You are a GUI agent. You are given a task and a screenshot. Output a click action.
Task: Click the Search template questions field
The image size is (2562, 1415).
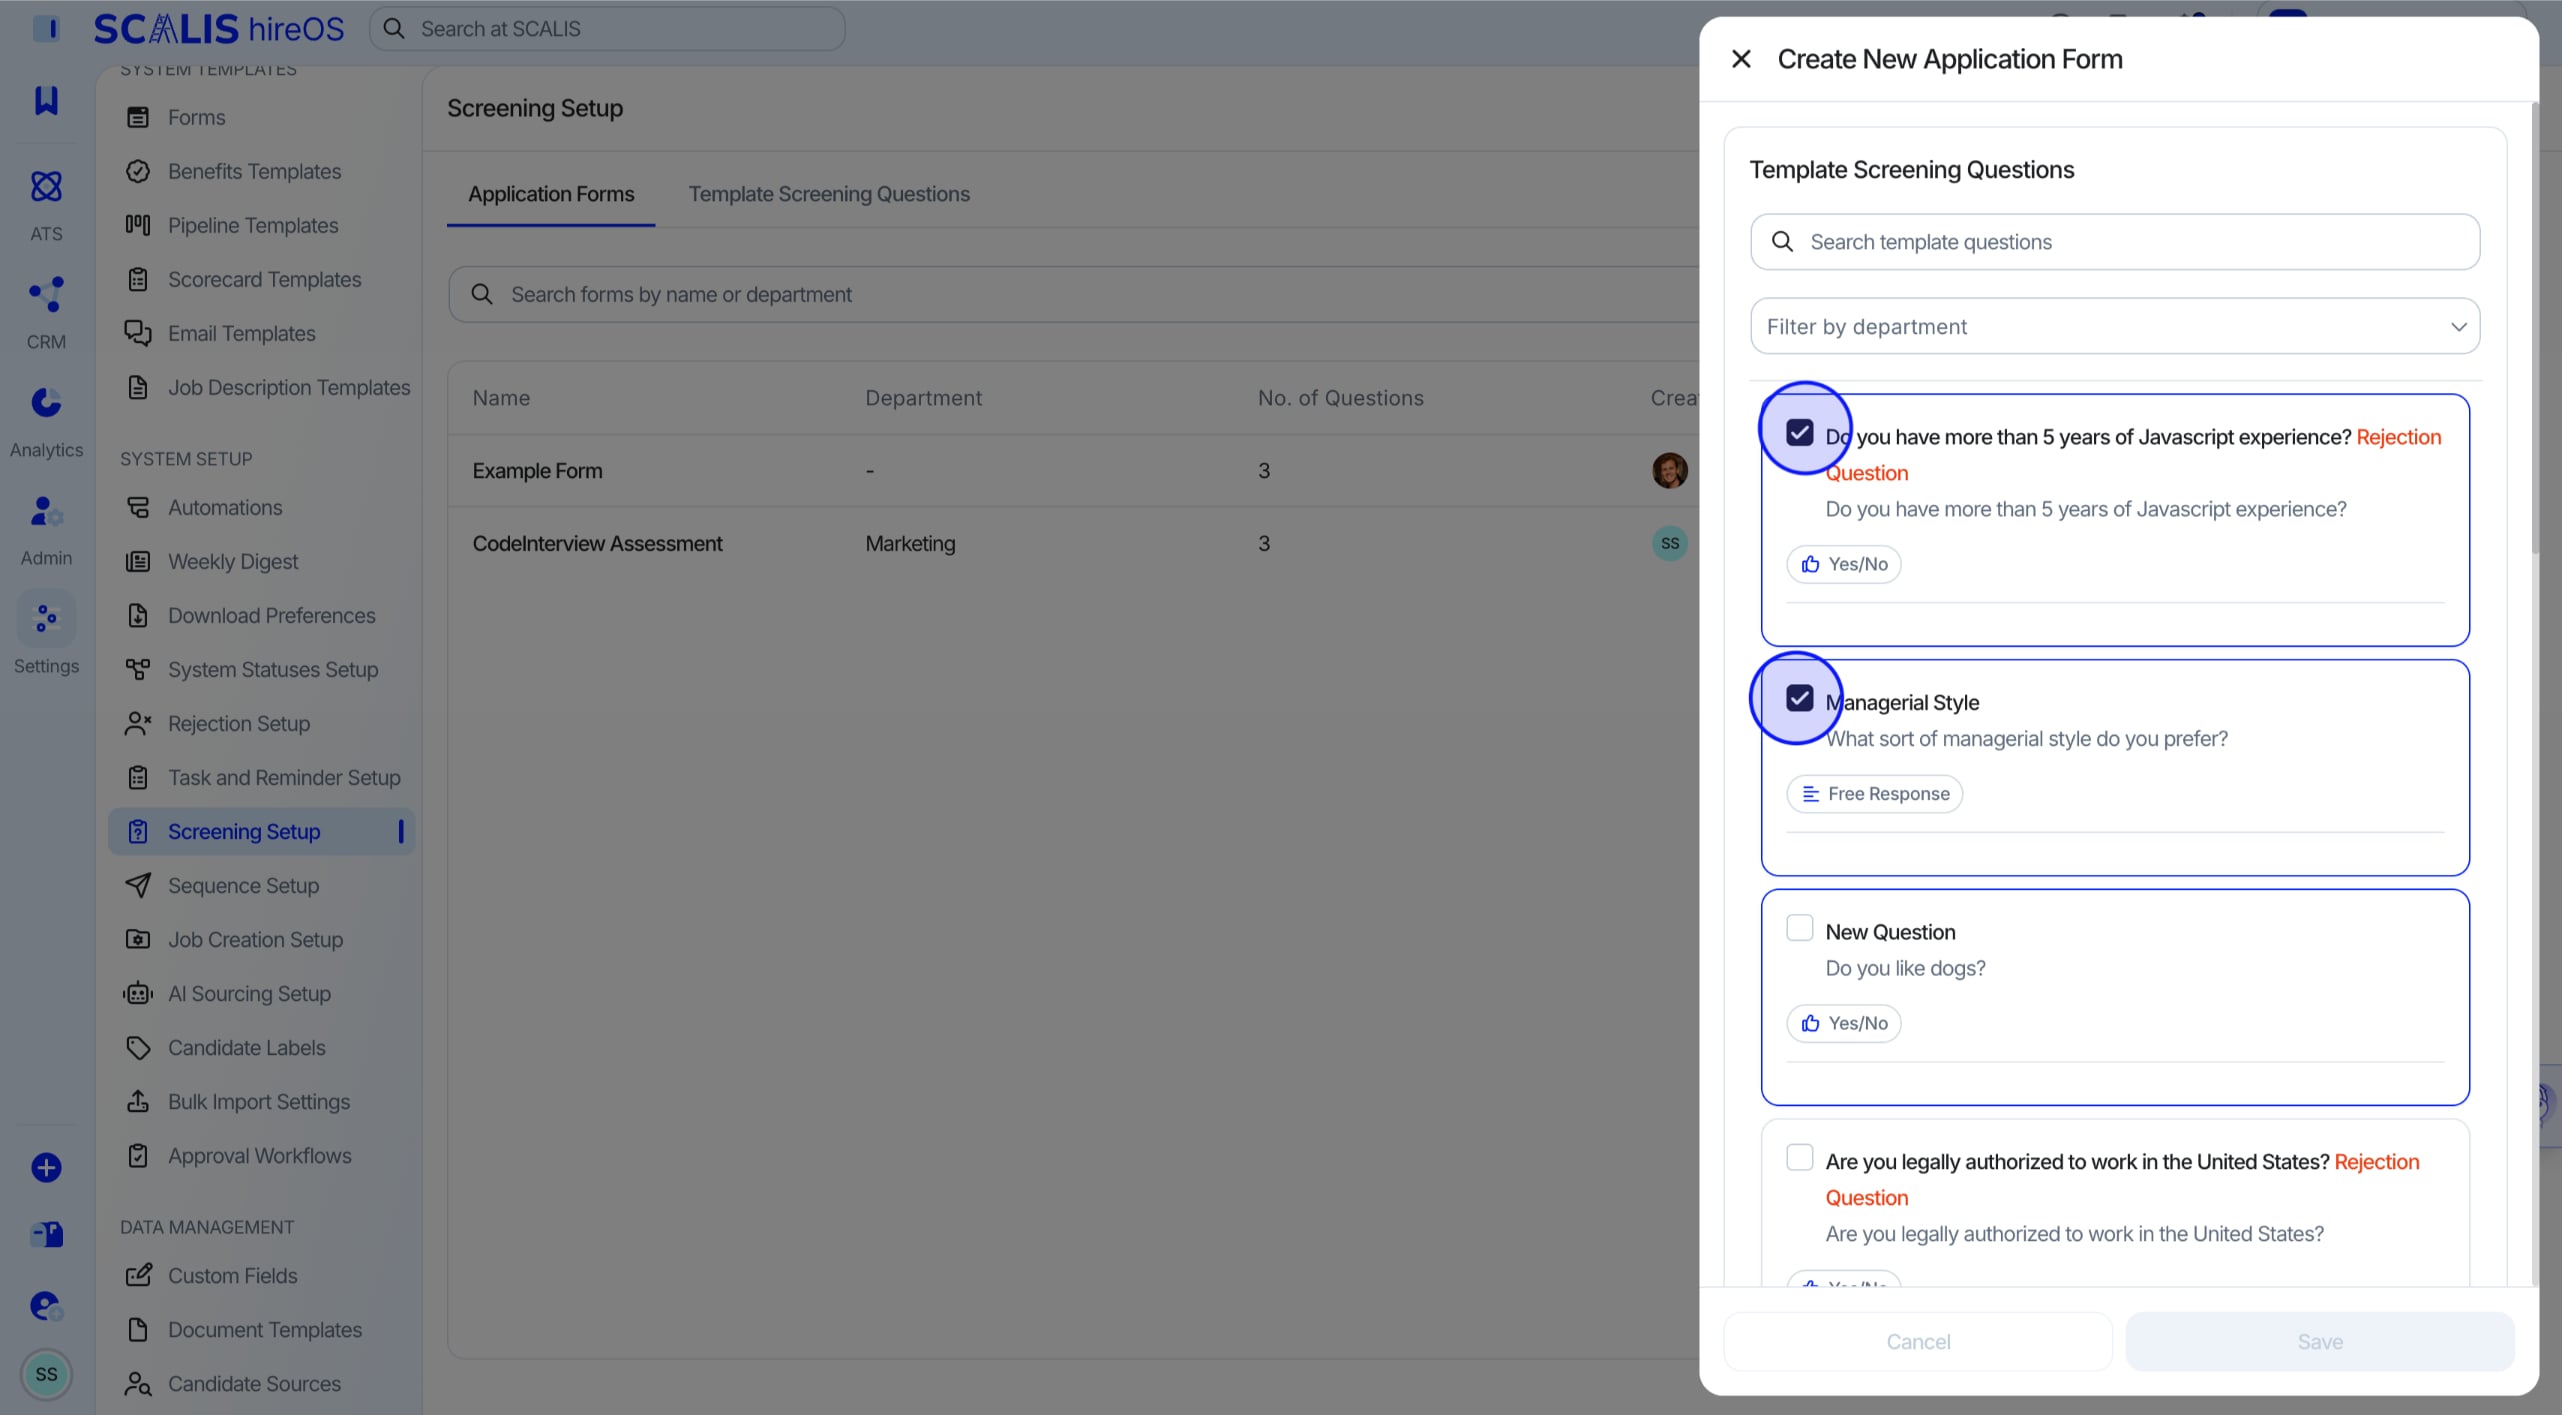click(2115, 242)
